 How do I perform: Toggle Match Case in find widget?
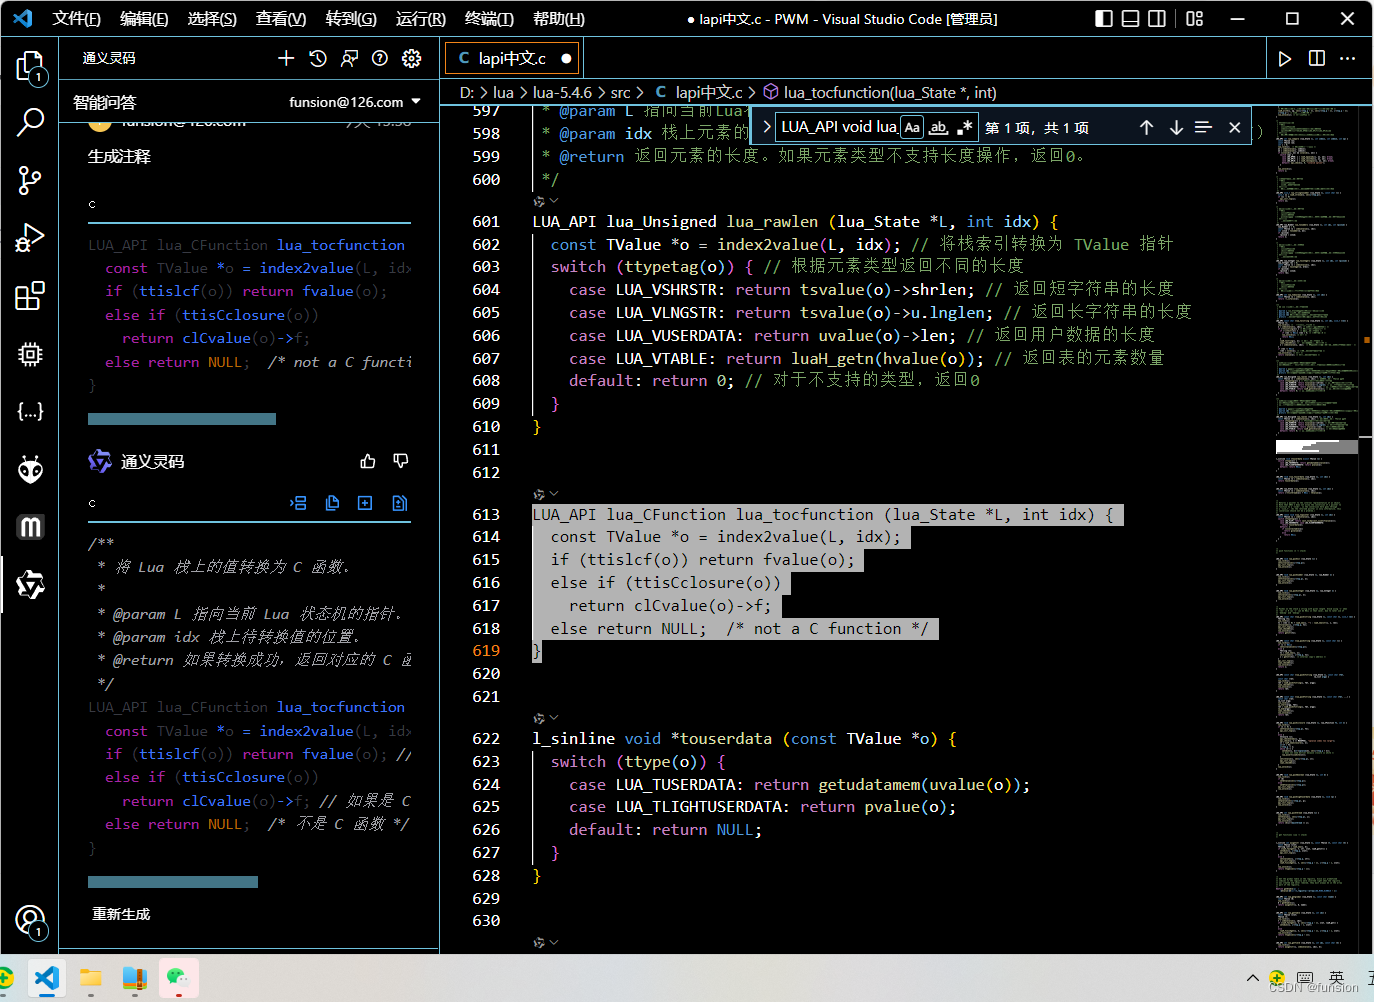pyautogui.click(x=912, y=127)
